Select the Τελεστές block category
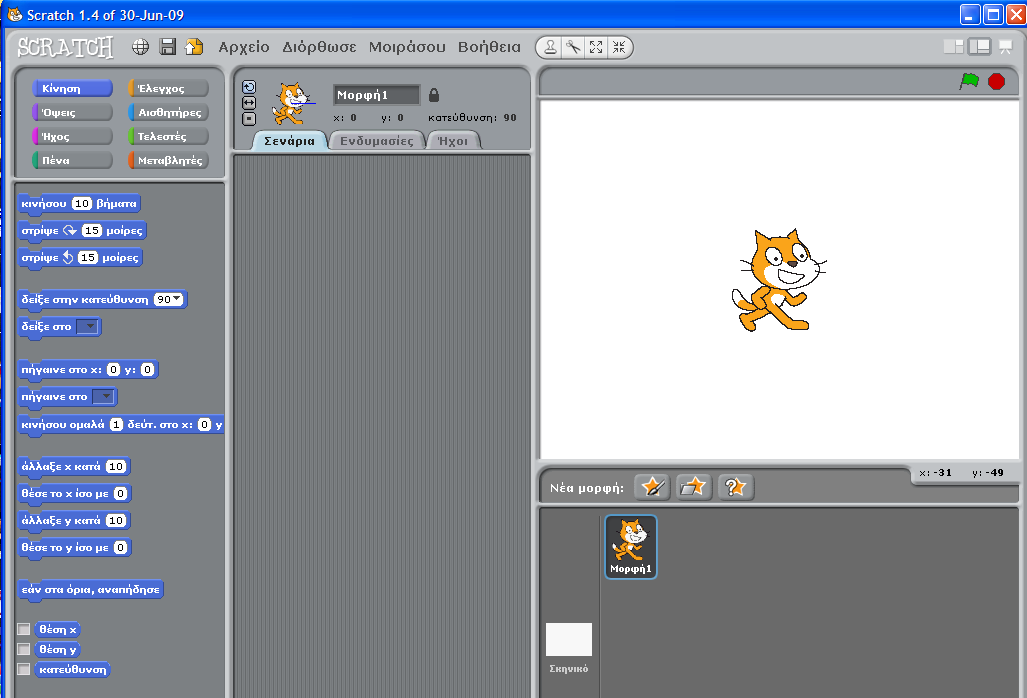Viewport: 1027px width, 698px height. 168,136
